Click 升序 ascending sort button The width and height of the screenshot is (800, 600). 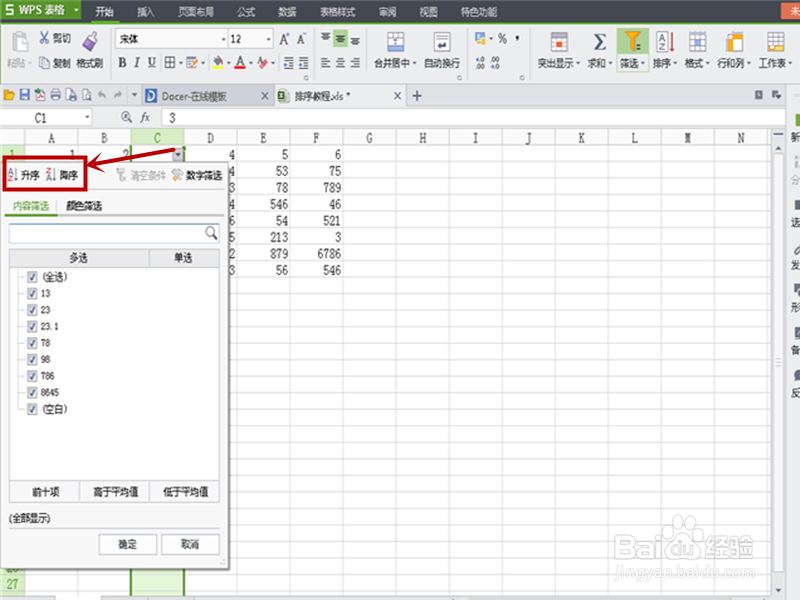[x=23, y=175]
